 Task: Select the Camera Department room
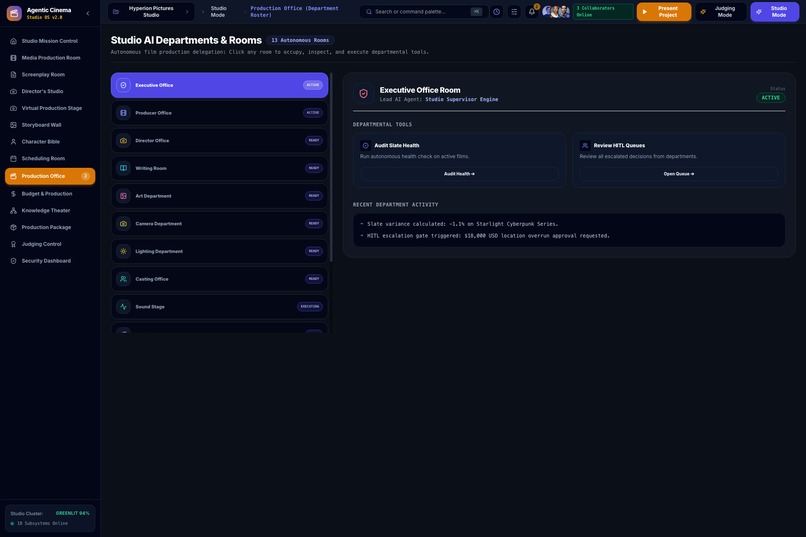219,224
